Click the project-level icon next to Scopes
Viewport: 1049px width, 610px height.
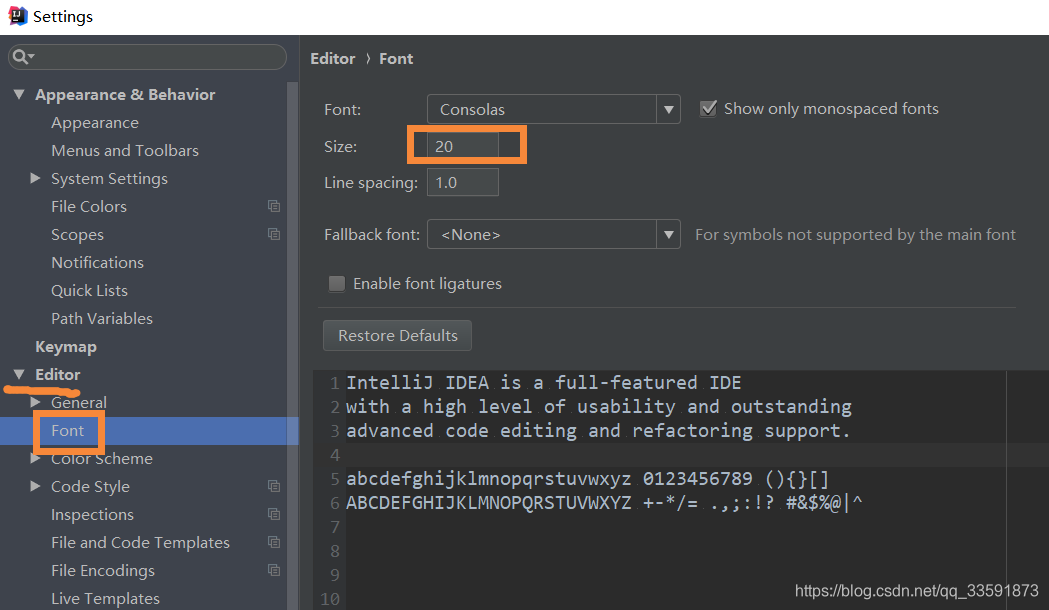coord(274,234)
